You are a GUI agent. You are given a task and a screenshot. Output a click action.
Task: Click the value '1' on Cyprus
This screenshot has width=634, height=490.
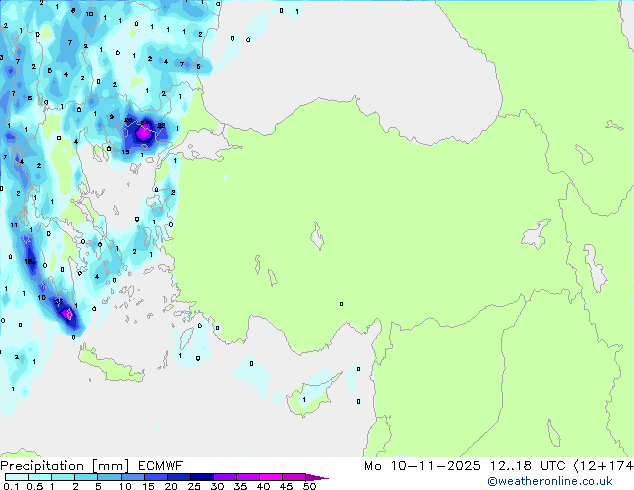pos(304,400)
